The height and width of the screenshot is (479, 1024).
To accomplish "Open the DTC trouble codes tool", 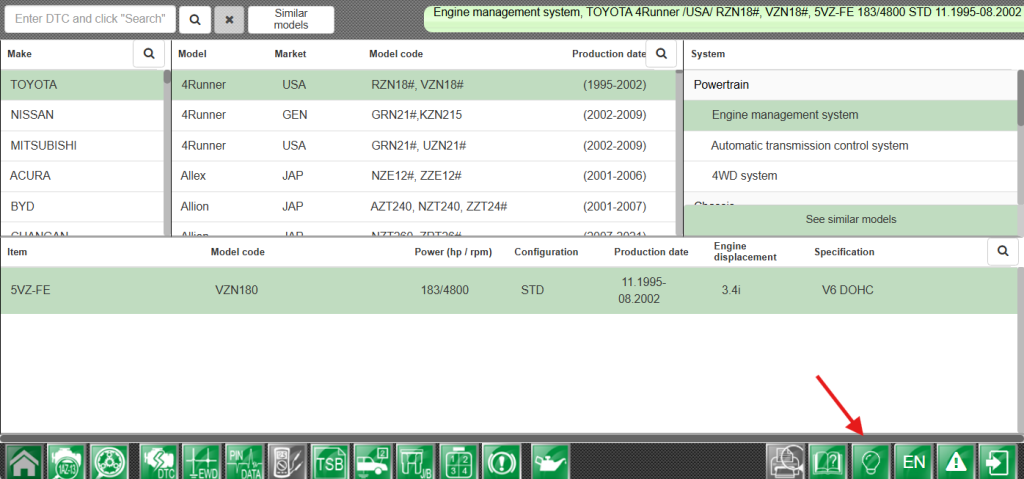I will [x=158, y=462].
